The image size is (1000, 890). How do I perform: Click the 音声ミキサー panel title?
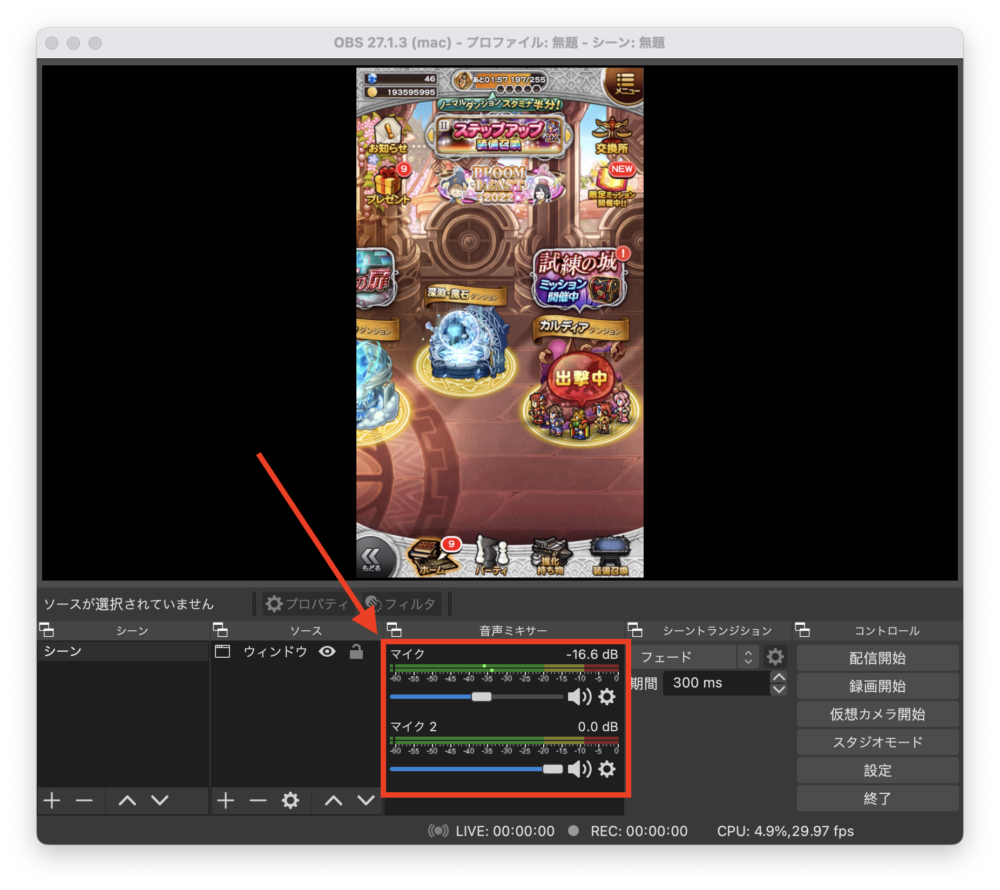(513, 631)
